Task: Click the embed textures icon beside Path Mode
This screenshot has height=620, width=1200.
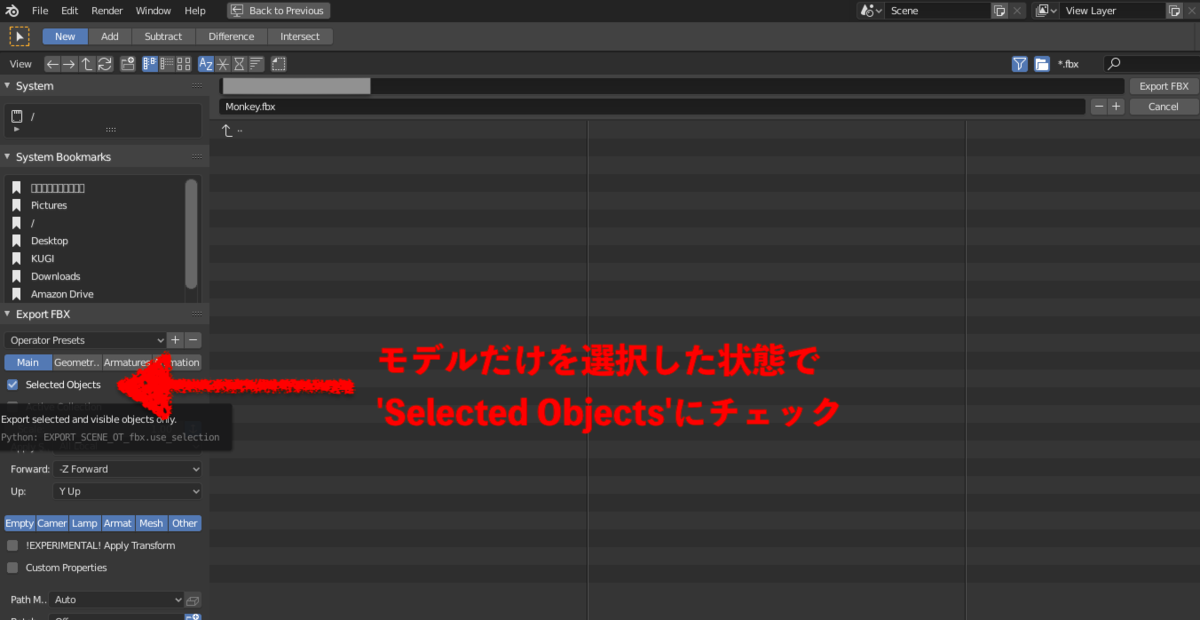Action: (x=193, y=600)
